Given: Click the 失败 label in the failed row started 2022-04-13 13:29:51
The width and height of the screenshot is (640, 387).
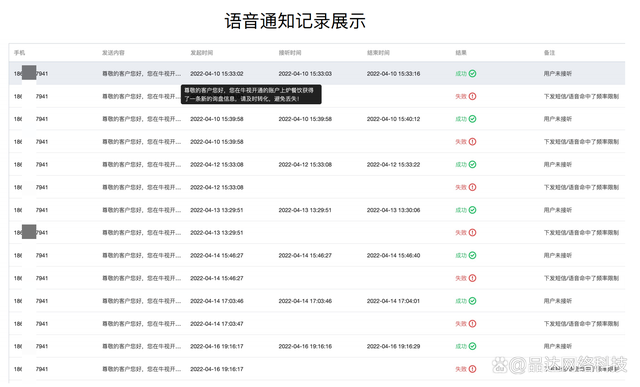Looking at the screenshot, I should tap(461, 233).
